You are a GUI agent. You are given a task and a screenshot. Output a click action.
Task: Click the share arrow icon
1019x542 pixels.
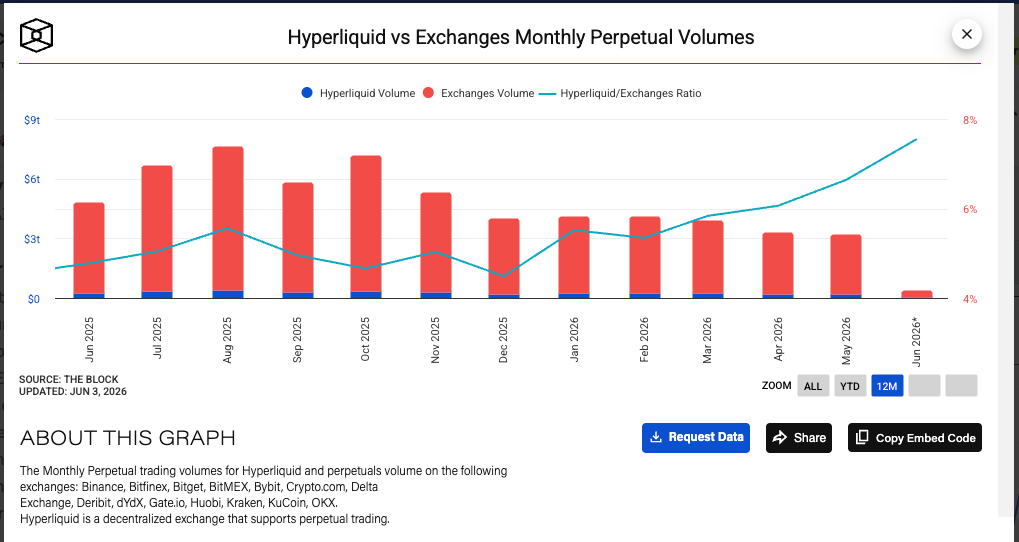tap(779, 437)
